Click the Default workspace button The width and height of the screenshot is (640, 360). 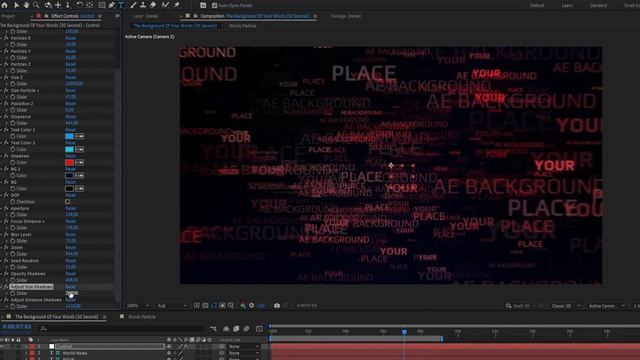[537, 5]
